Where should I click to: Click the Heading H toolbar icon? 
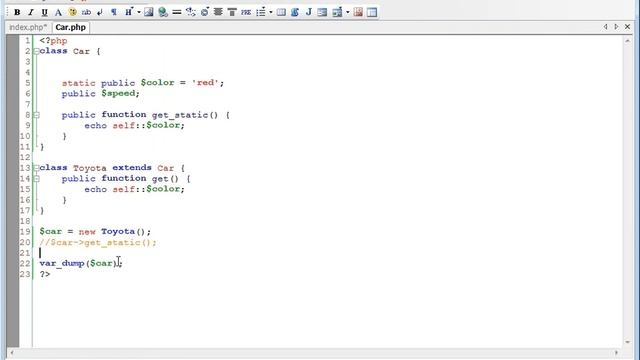coord(129,12)
